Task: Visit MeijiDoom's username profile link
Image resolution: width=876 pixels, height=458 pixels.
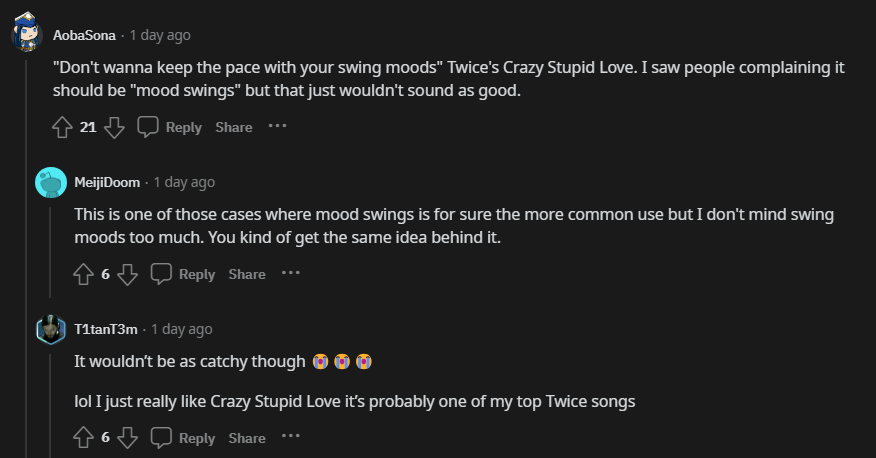Action: pos(107,182)
